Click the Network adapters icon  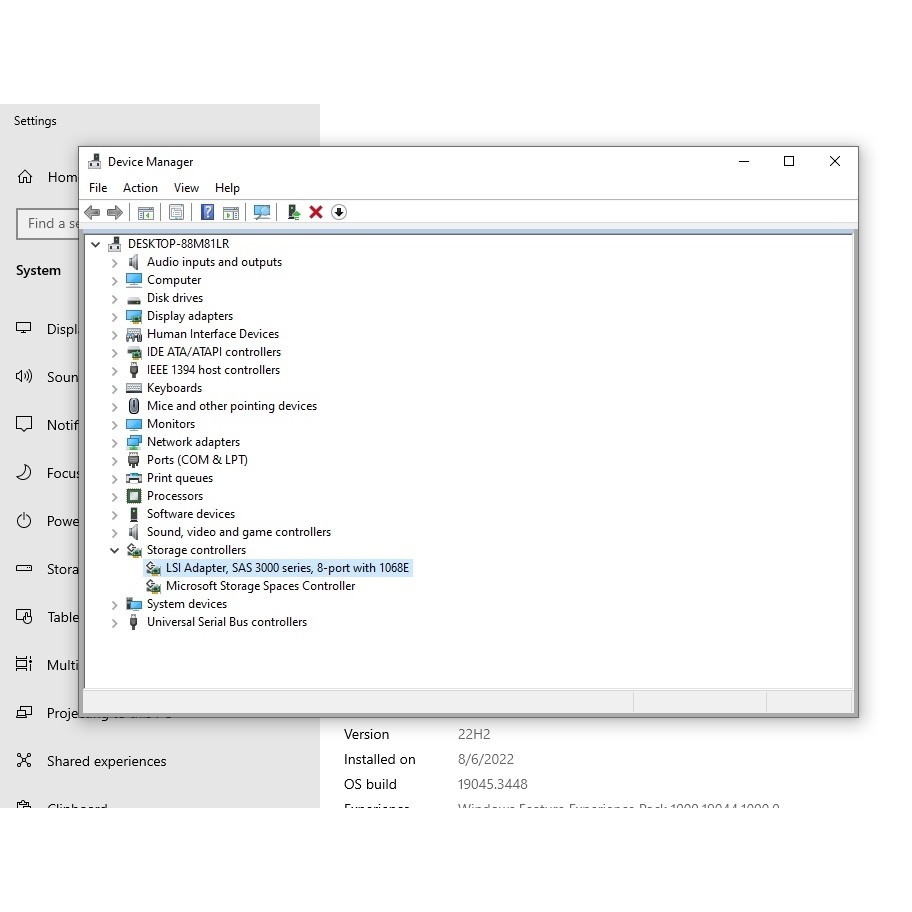coord(134,442)
